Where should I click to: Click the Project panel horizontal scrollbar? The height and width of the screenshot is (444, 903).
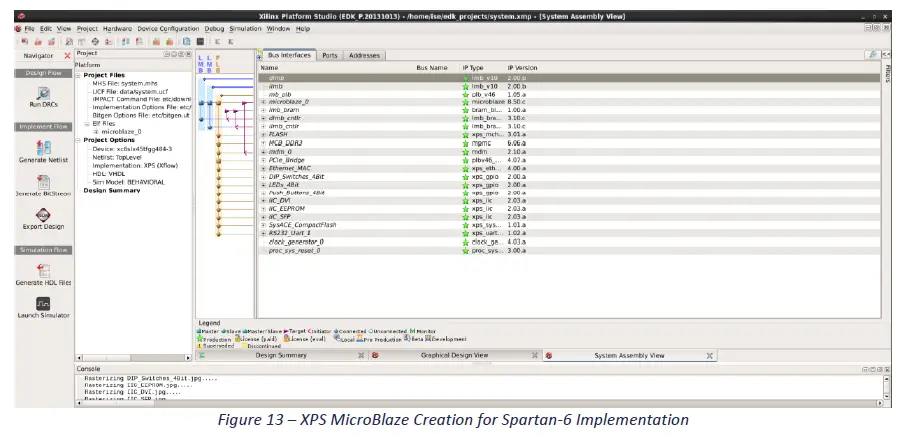(134, 358)
